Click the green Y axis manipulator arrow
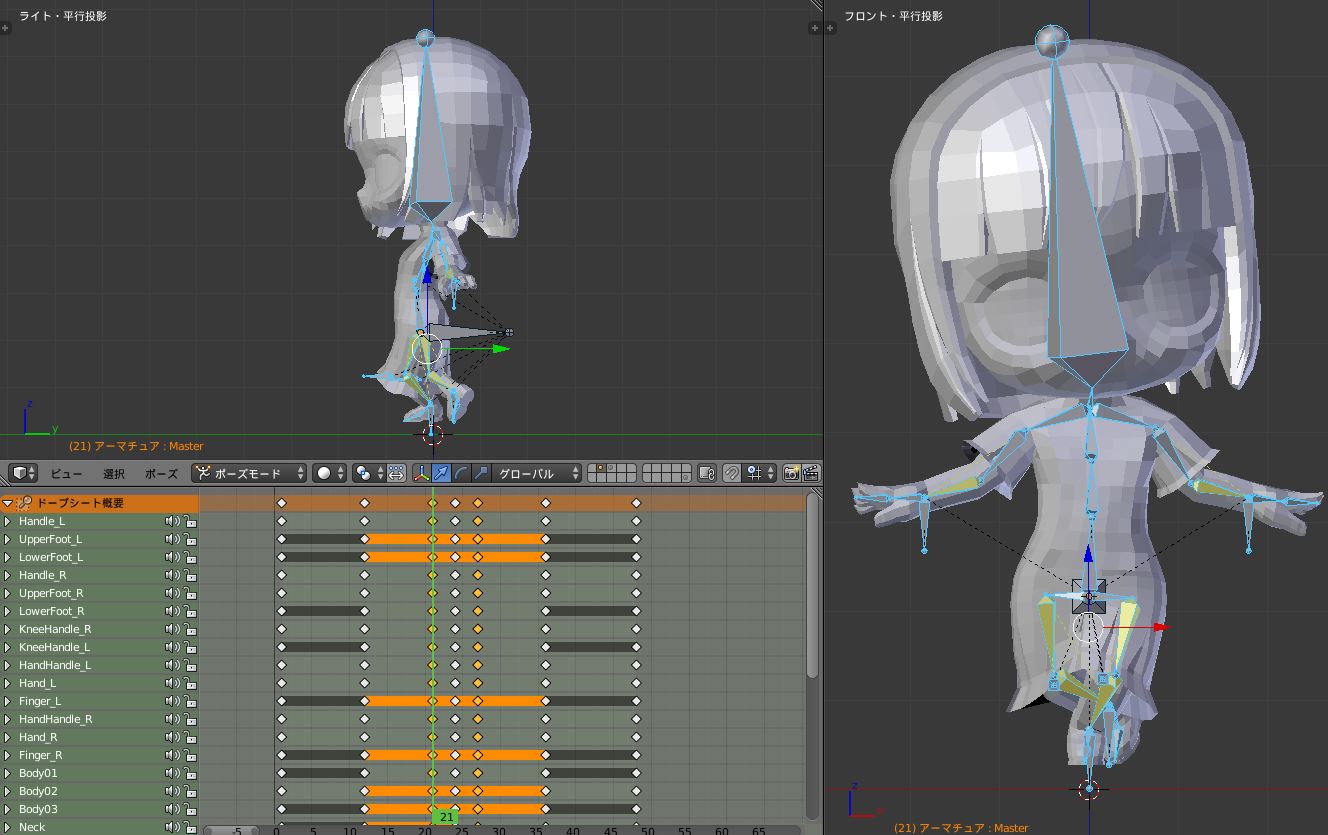This screenshot has height=835, width=1328. tap(500, 348)
